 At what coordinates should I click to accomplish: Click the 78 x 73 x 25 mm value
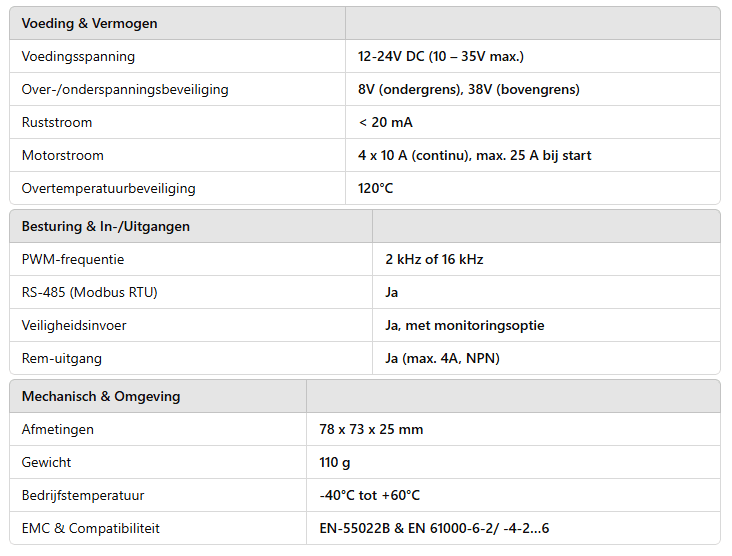pos(371,429)
